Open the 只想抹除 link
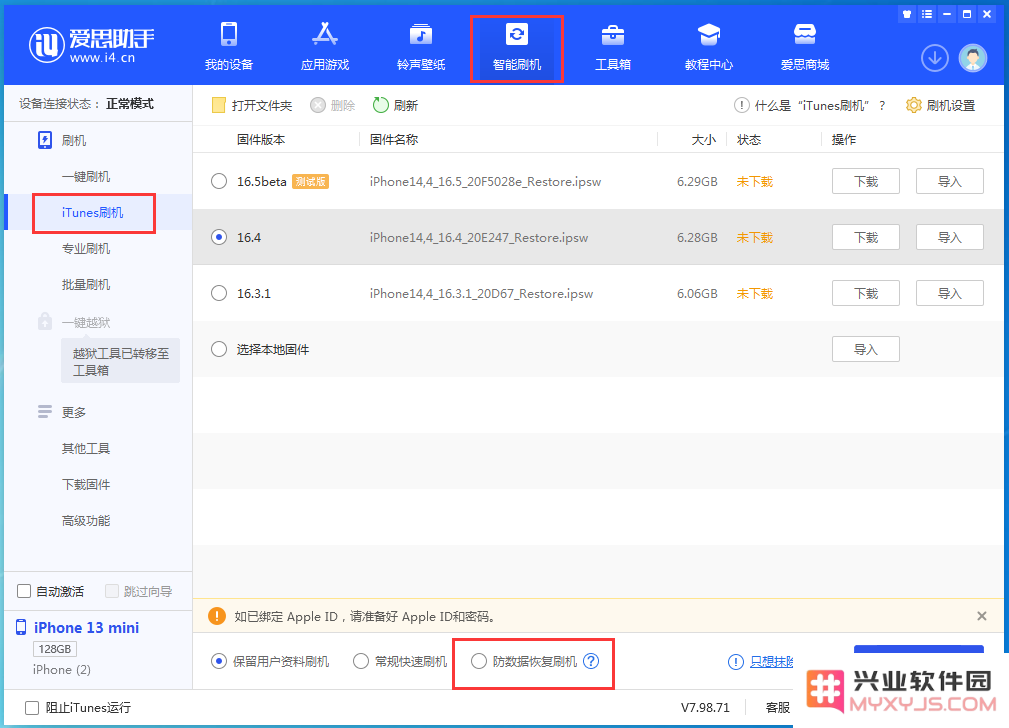1009x728 pixels. [x=772, y=662]
